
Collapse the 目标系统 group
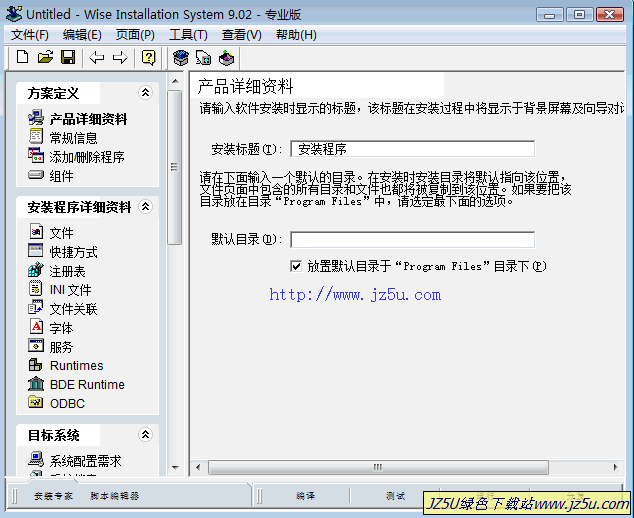click(x=145, y=435)
